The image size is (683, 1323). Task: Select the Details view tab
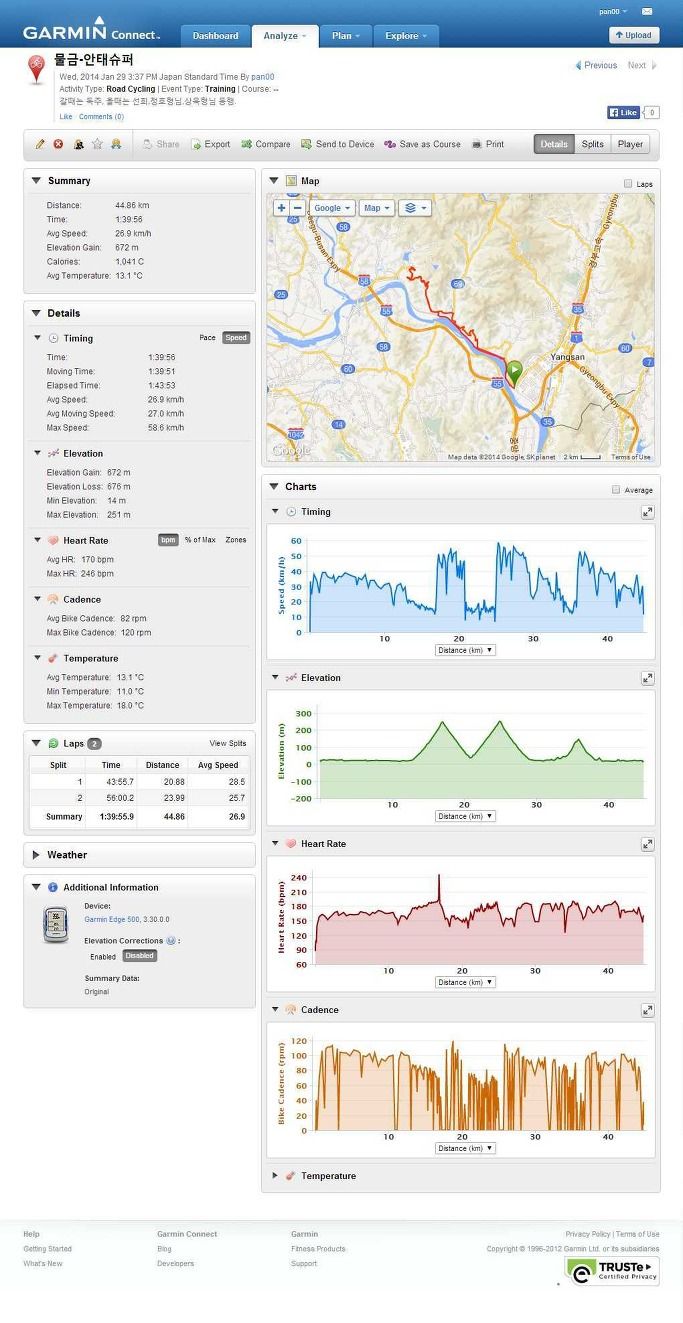coord(554,144)
